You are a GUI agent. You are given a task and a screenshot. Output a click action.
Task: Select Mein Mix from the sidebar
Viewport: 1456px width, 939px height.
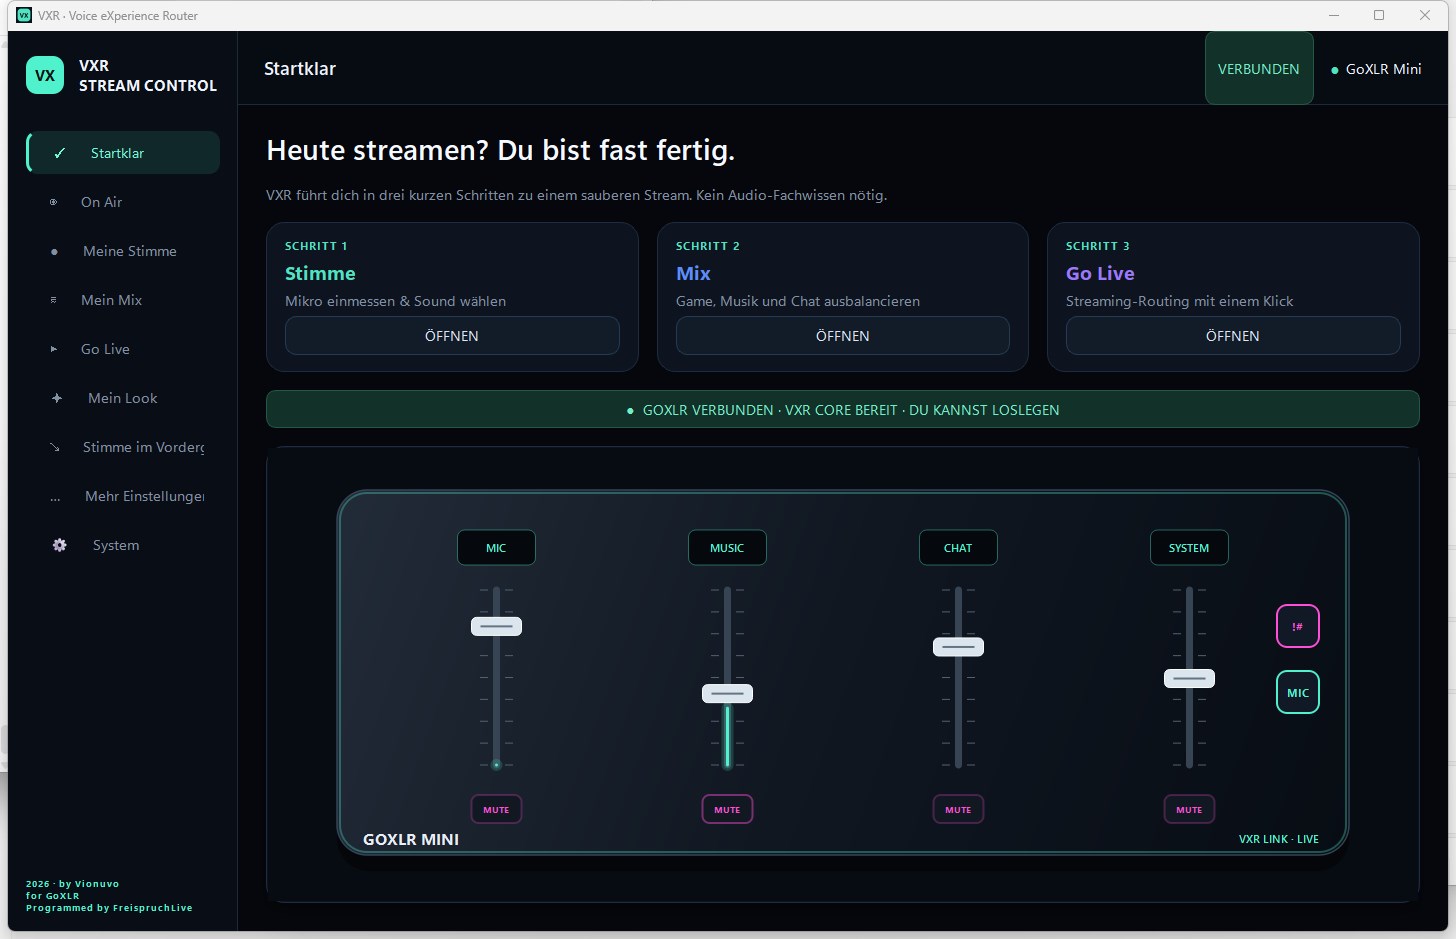tap(123, 300)
